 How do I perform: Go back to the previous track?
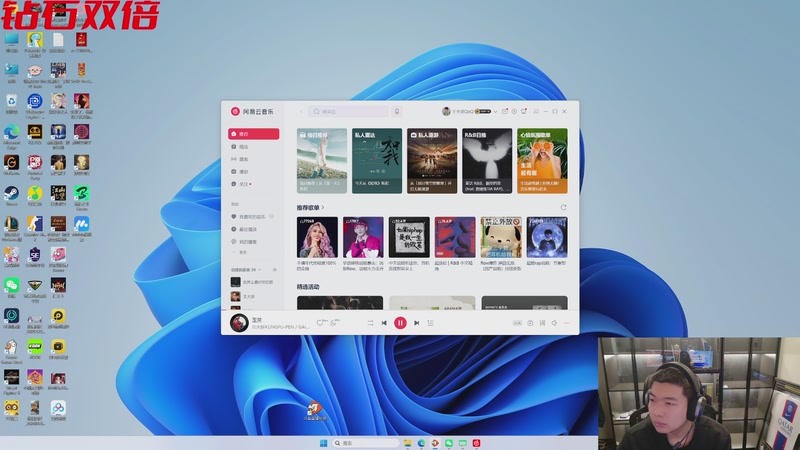(384, 323)
